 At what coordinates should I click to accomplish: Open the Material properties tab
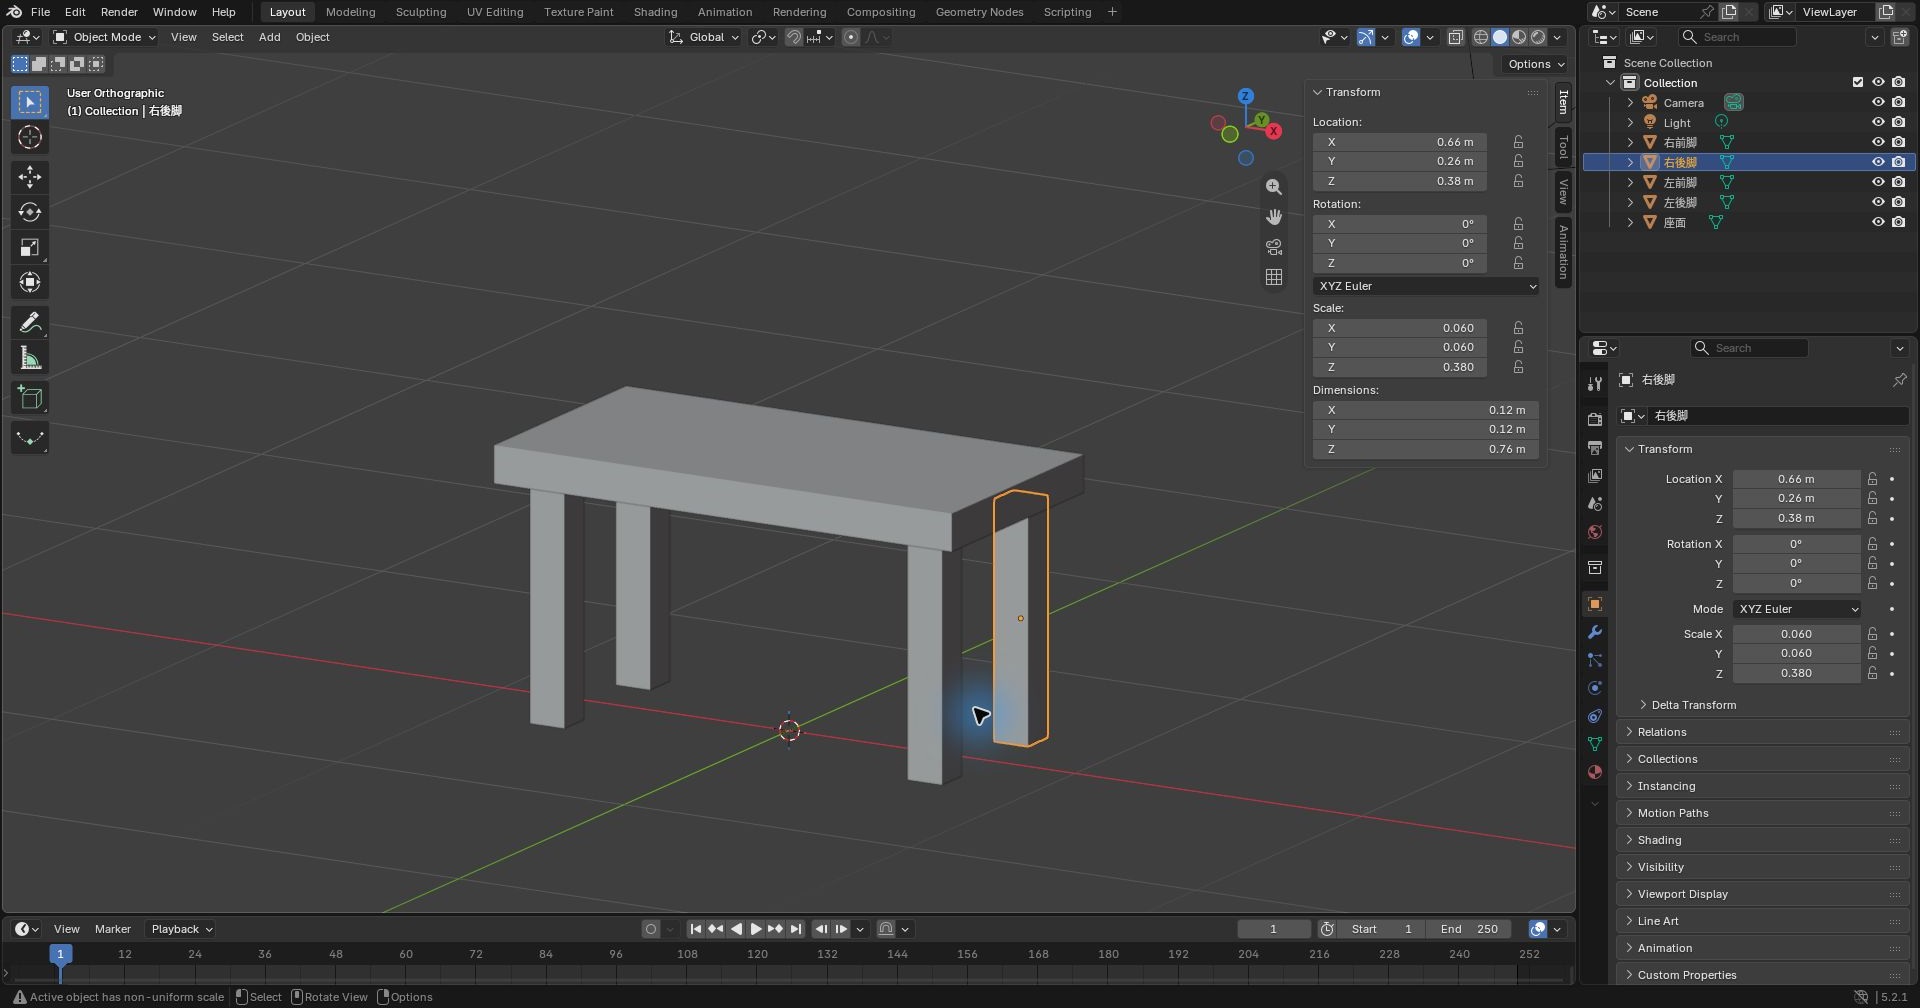(1595, 772)
